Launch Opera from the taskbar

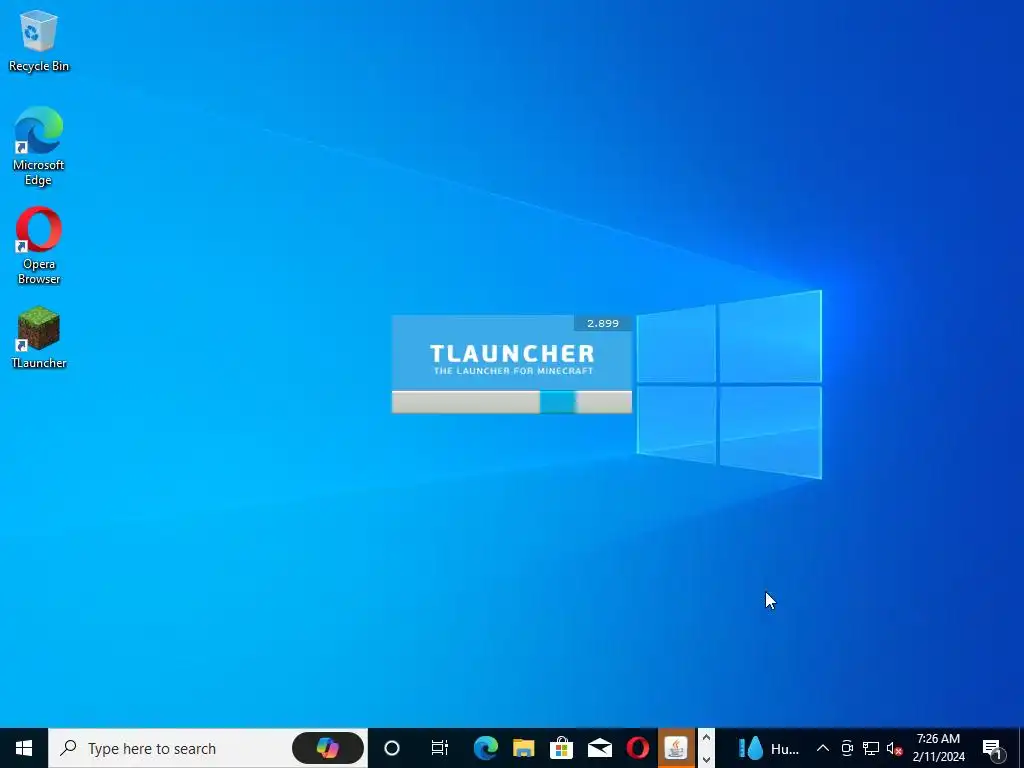[637, 748]
